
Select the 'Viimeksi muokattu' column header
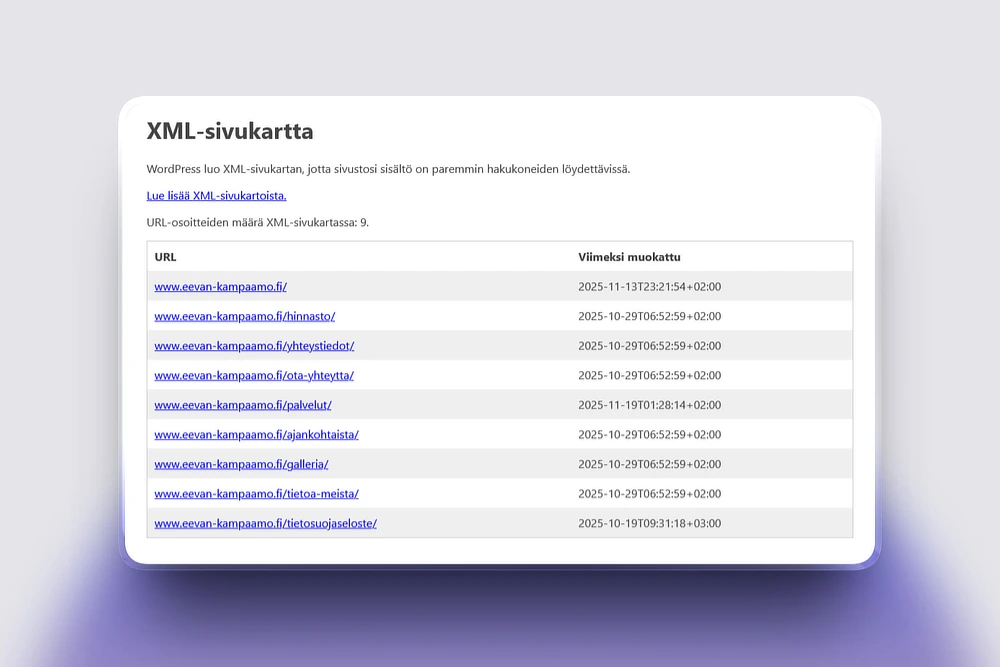(x=629, y=257)
